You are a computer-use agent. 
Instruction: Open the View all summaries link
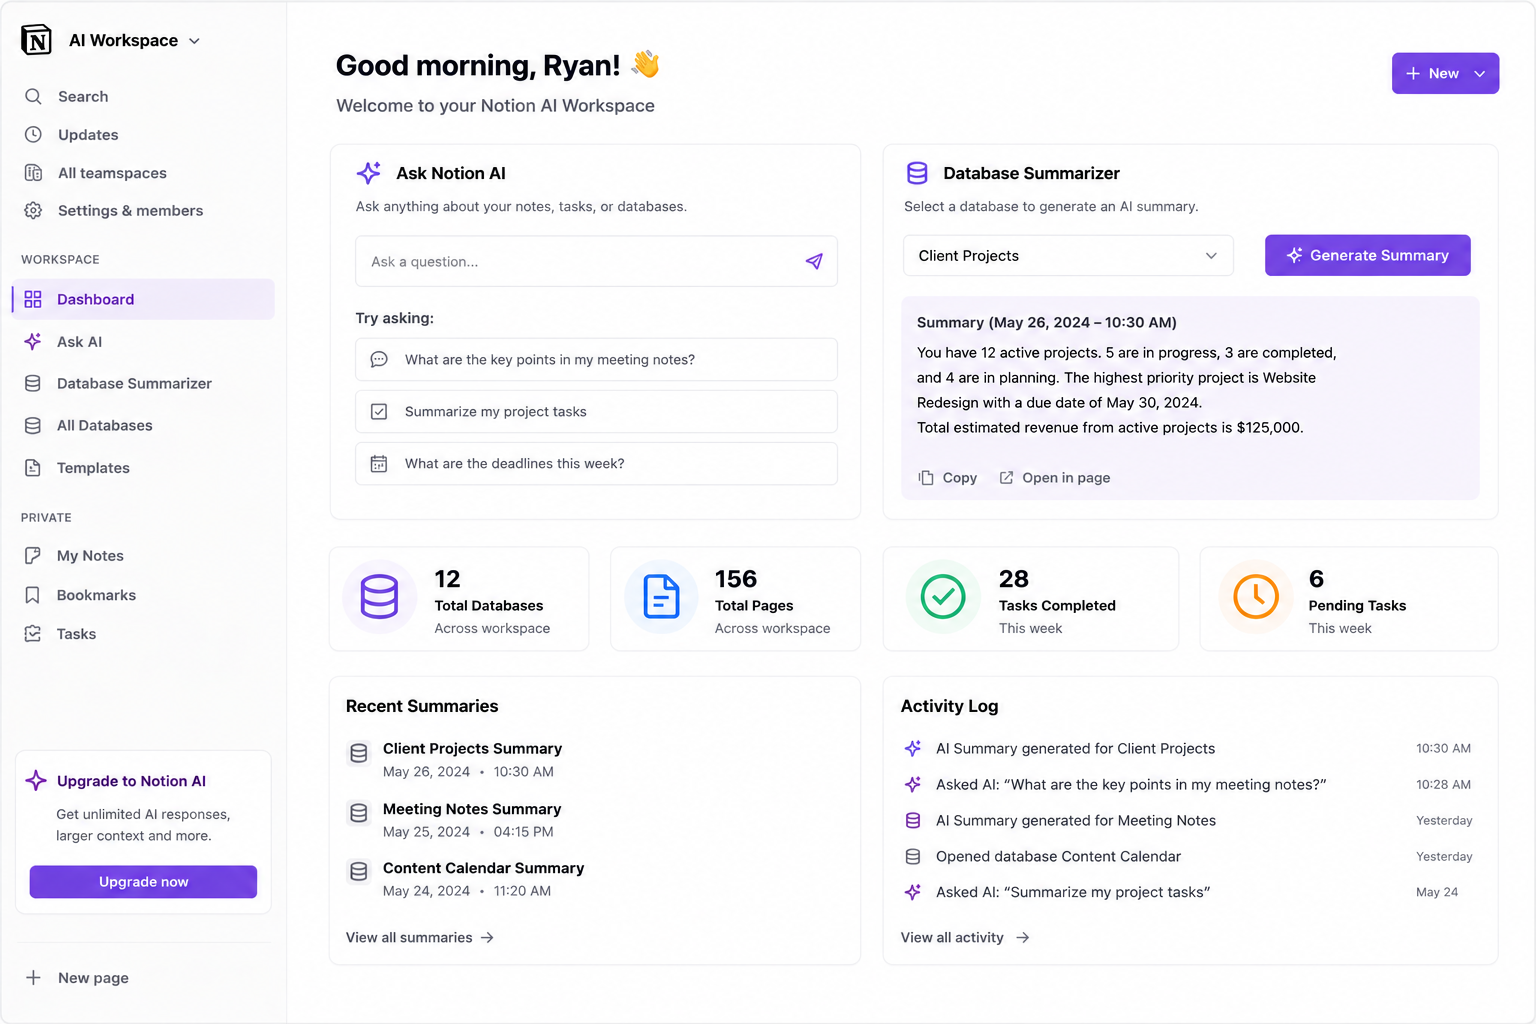point(420,937)
